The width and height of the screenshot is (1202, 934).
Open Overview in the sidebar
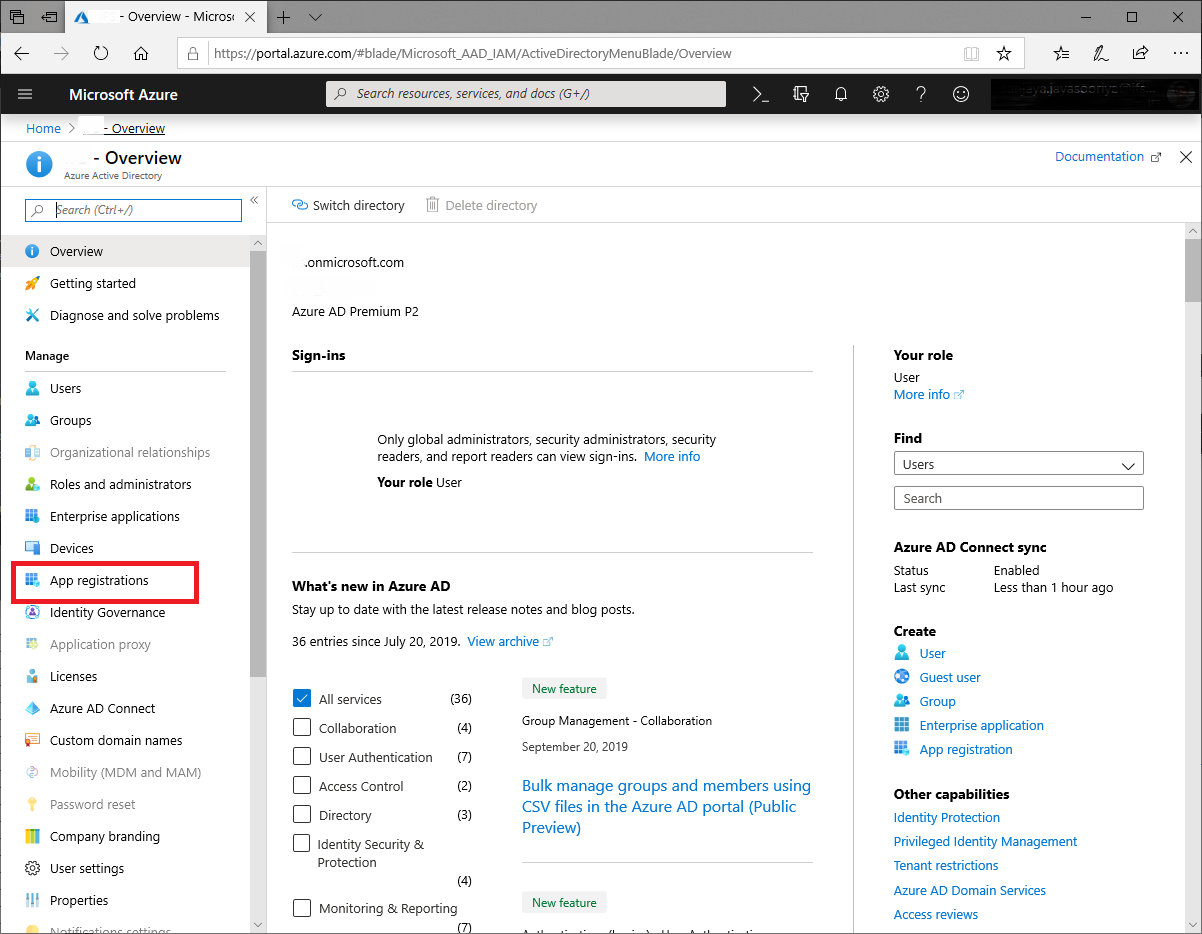[126, 251]
